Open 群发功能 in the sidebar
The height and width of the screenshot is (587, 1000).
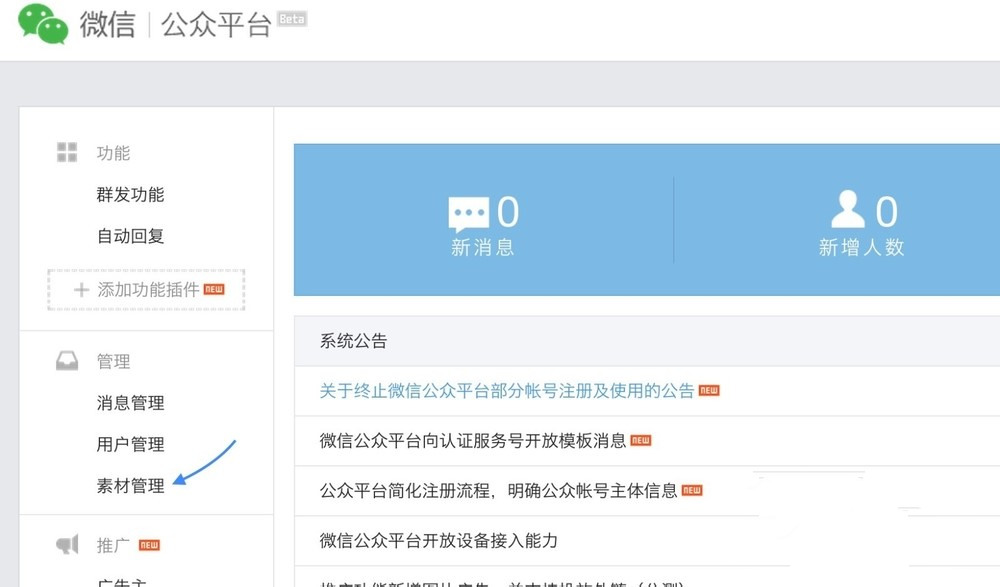130,195
